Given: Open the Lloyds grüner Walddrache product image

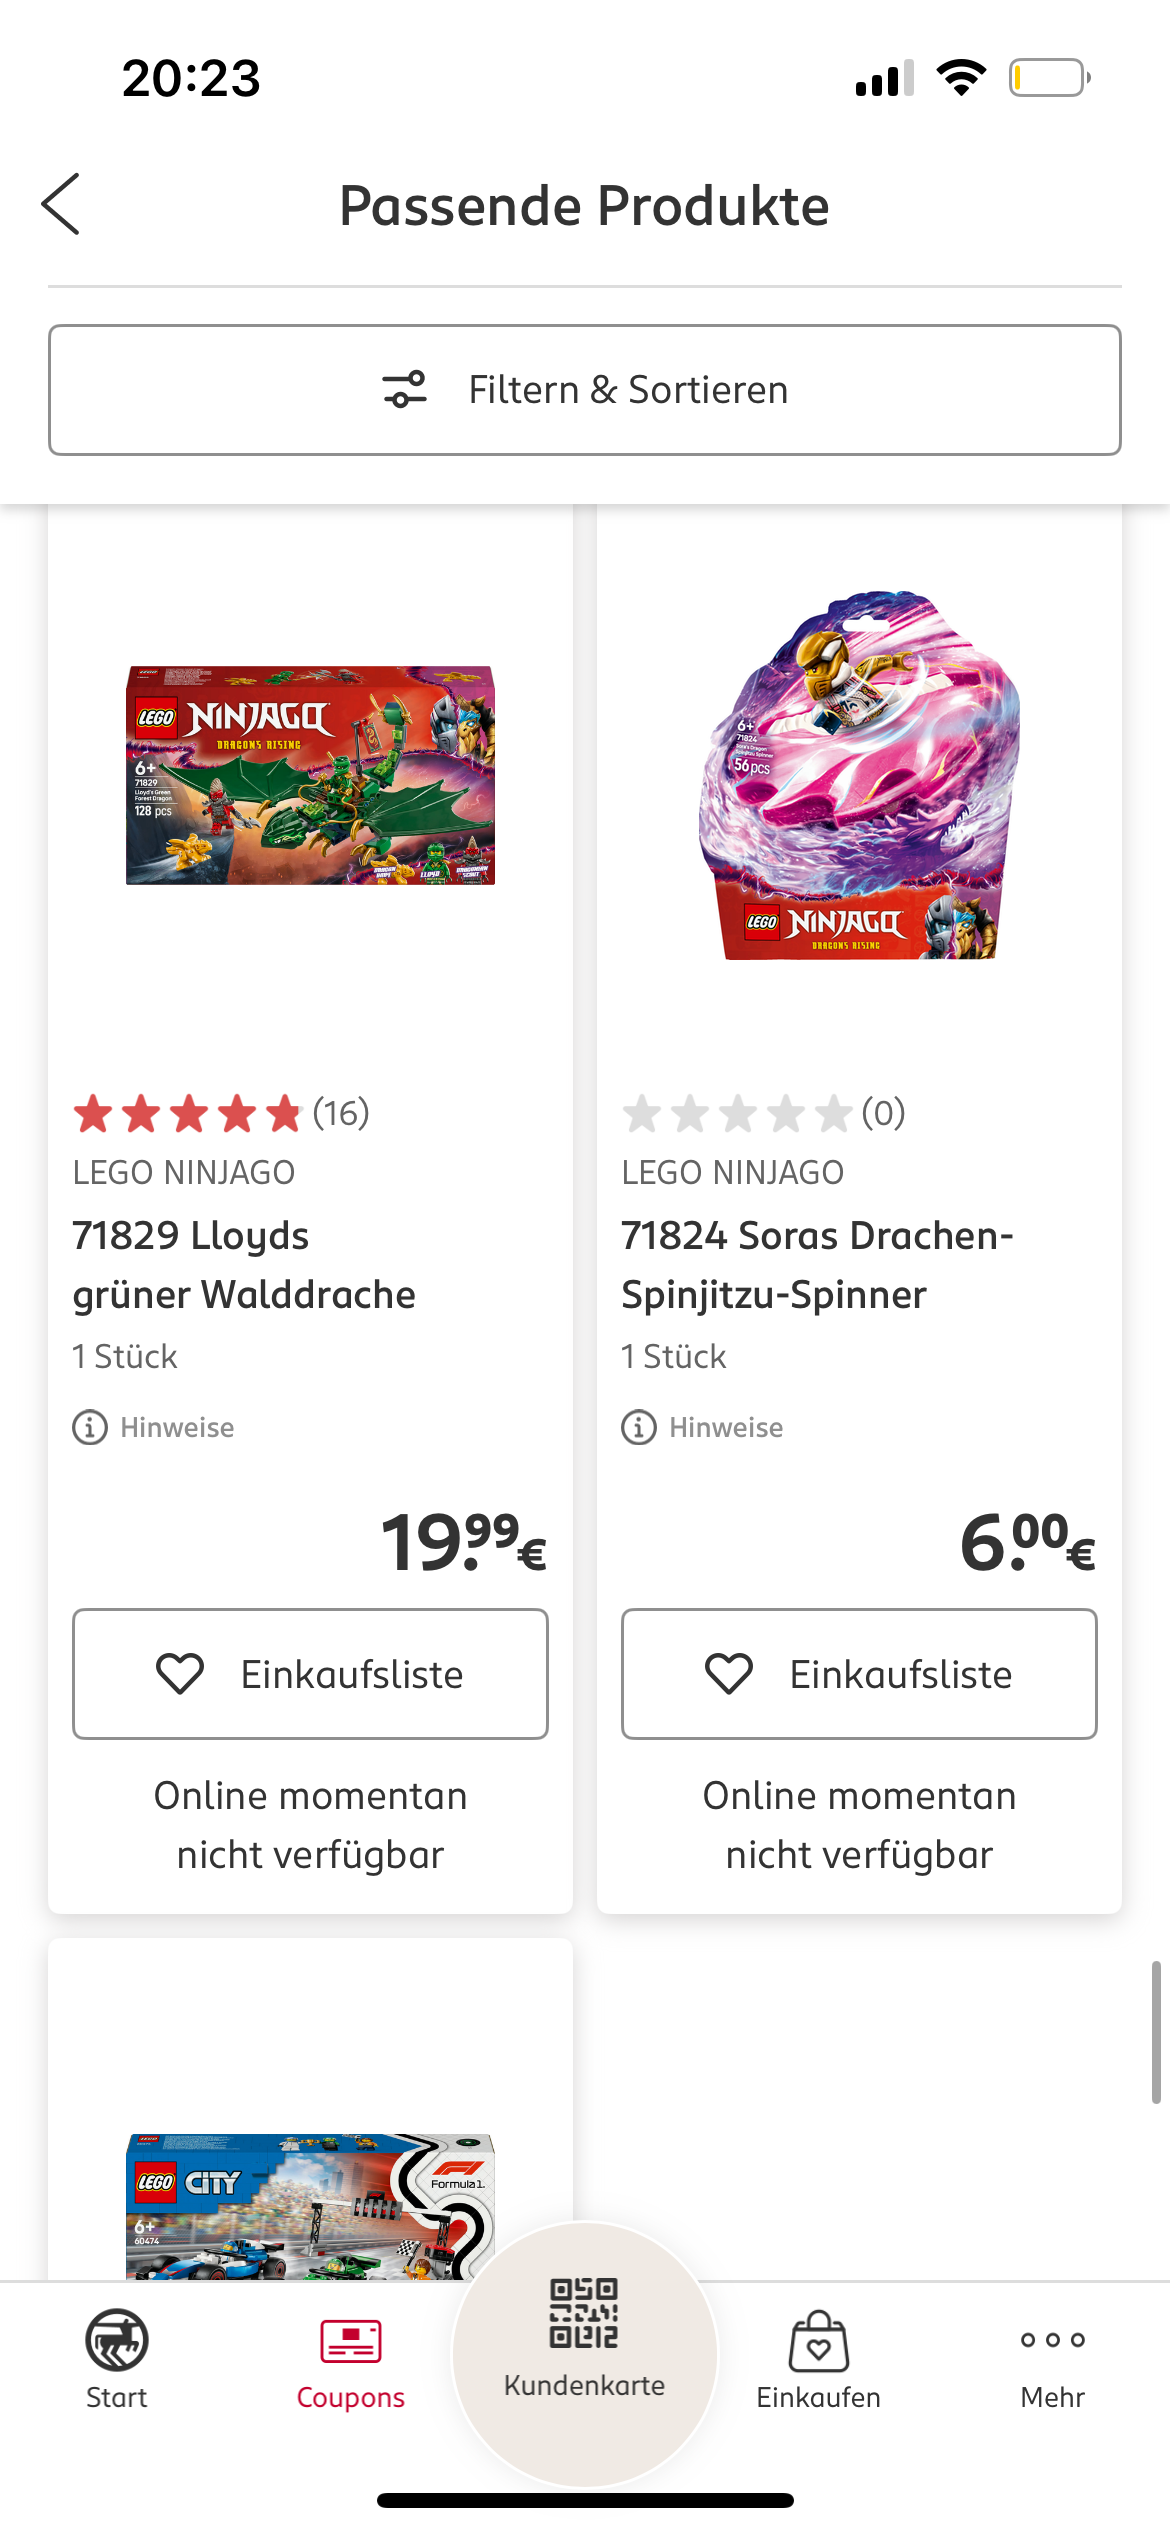Looking at the screenshot, I should pos(310,776).
